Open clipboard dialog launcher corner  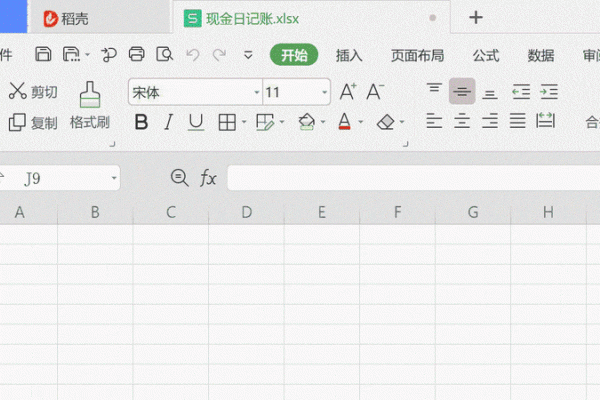pyautogui.click(x=112, y=144)
